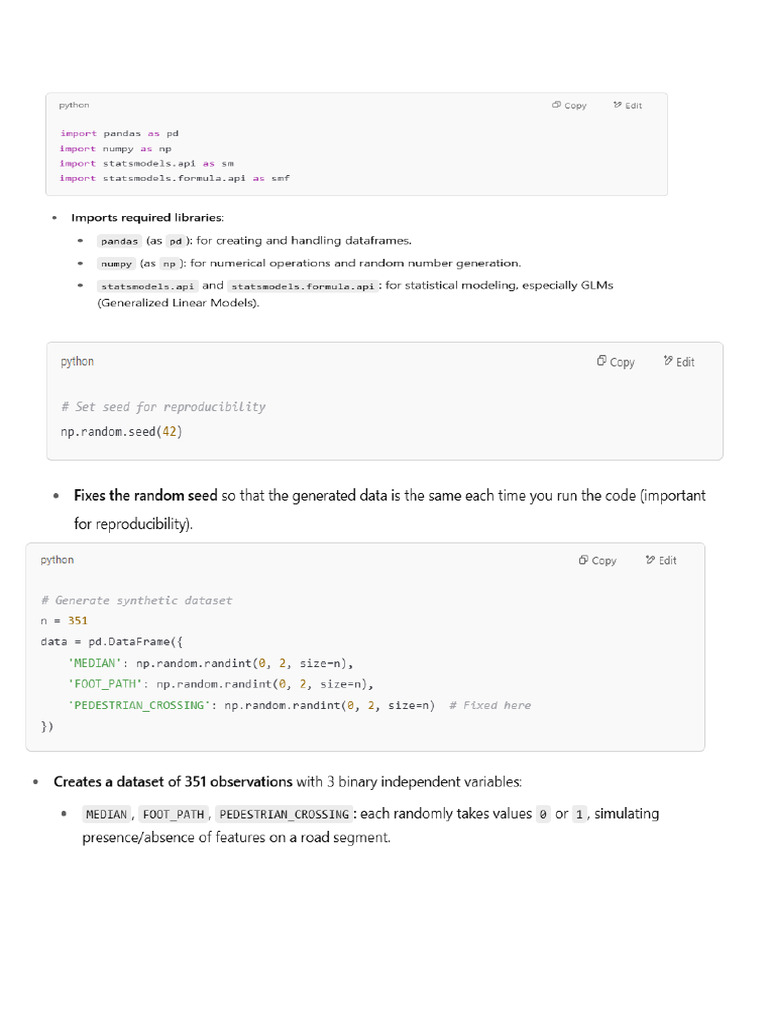Click the 'Fixes the random seed' bold text
The image size is (768, 1024).
point(146,496)
